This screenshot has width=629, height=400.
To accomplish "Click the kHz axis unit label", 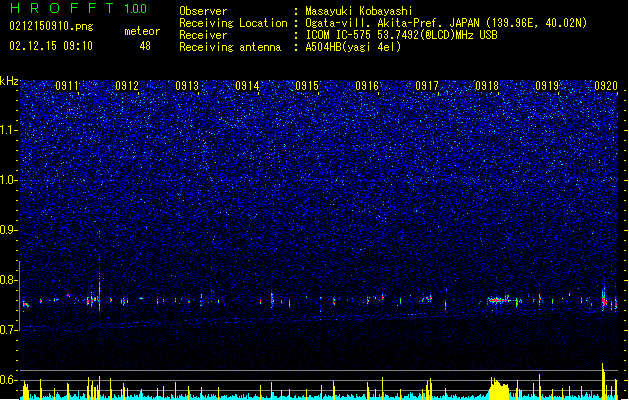I will [9, 81].
